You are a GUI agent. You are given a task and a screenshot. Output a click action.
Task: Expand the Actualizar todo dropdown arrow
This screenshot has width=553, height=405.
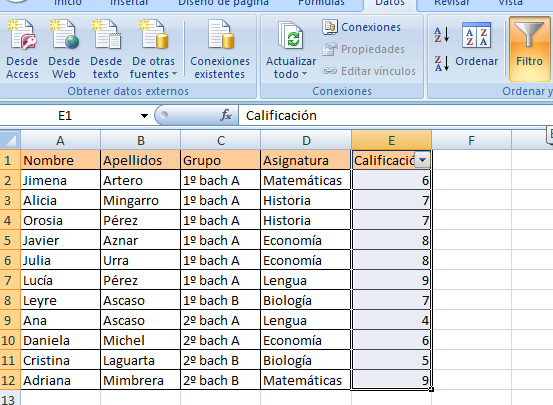pos(305,74)
